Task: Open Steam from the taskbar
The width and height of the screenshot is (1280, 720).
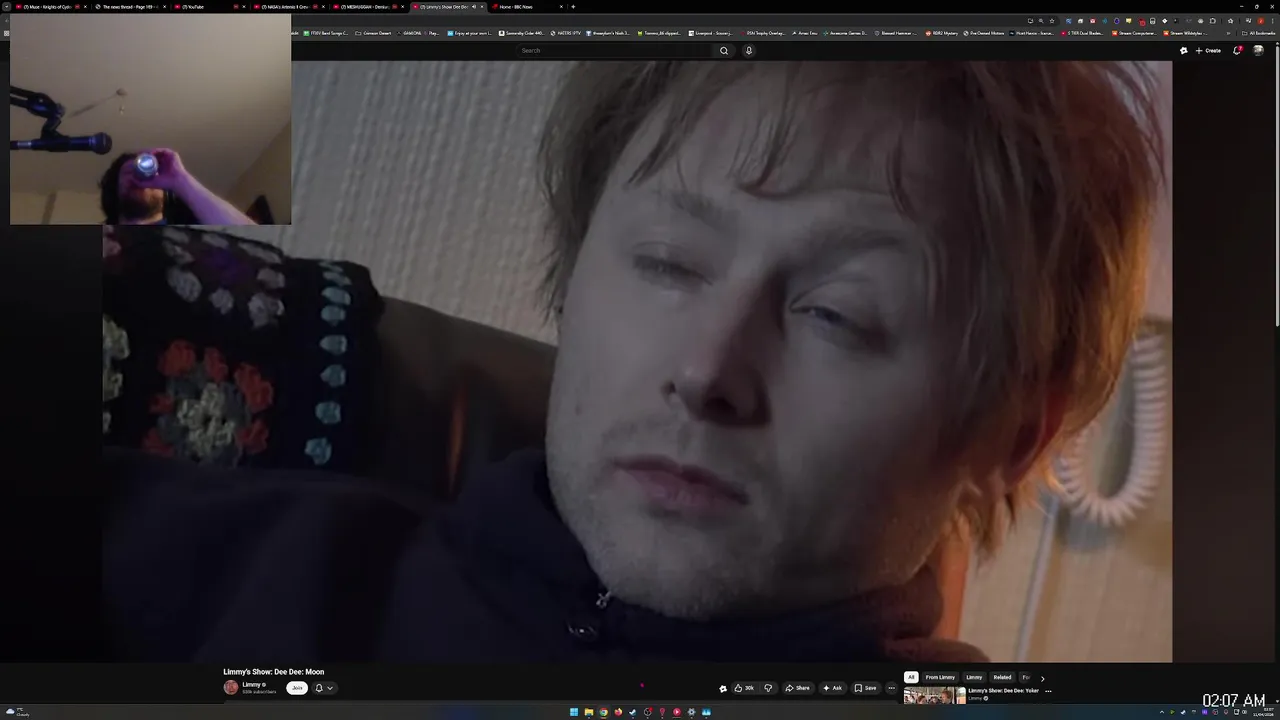Action: (632, 712)
